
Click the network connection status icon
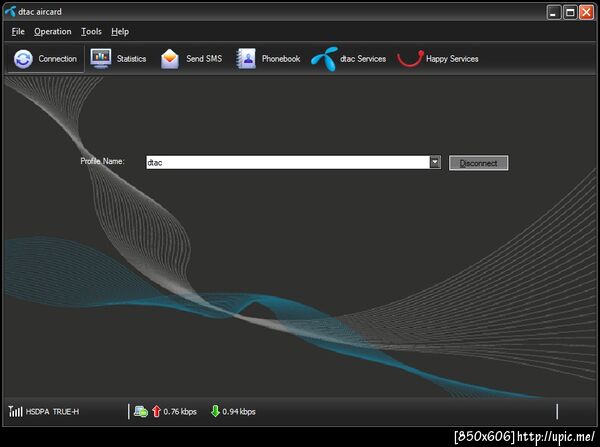[x=141, y=411]
